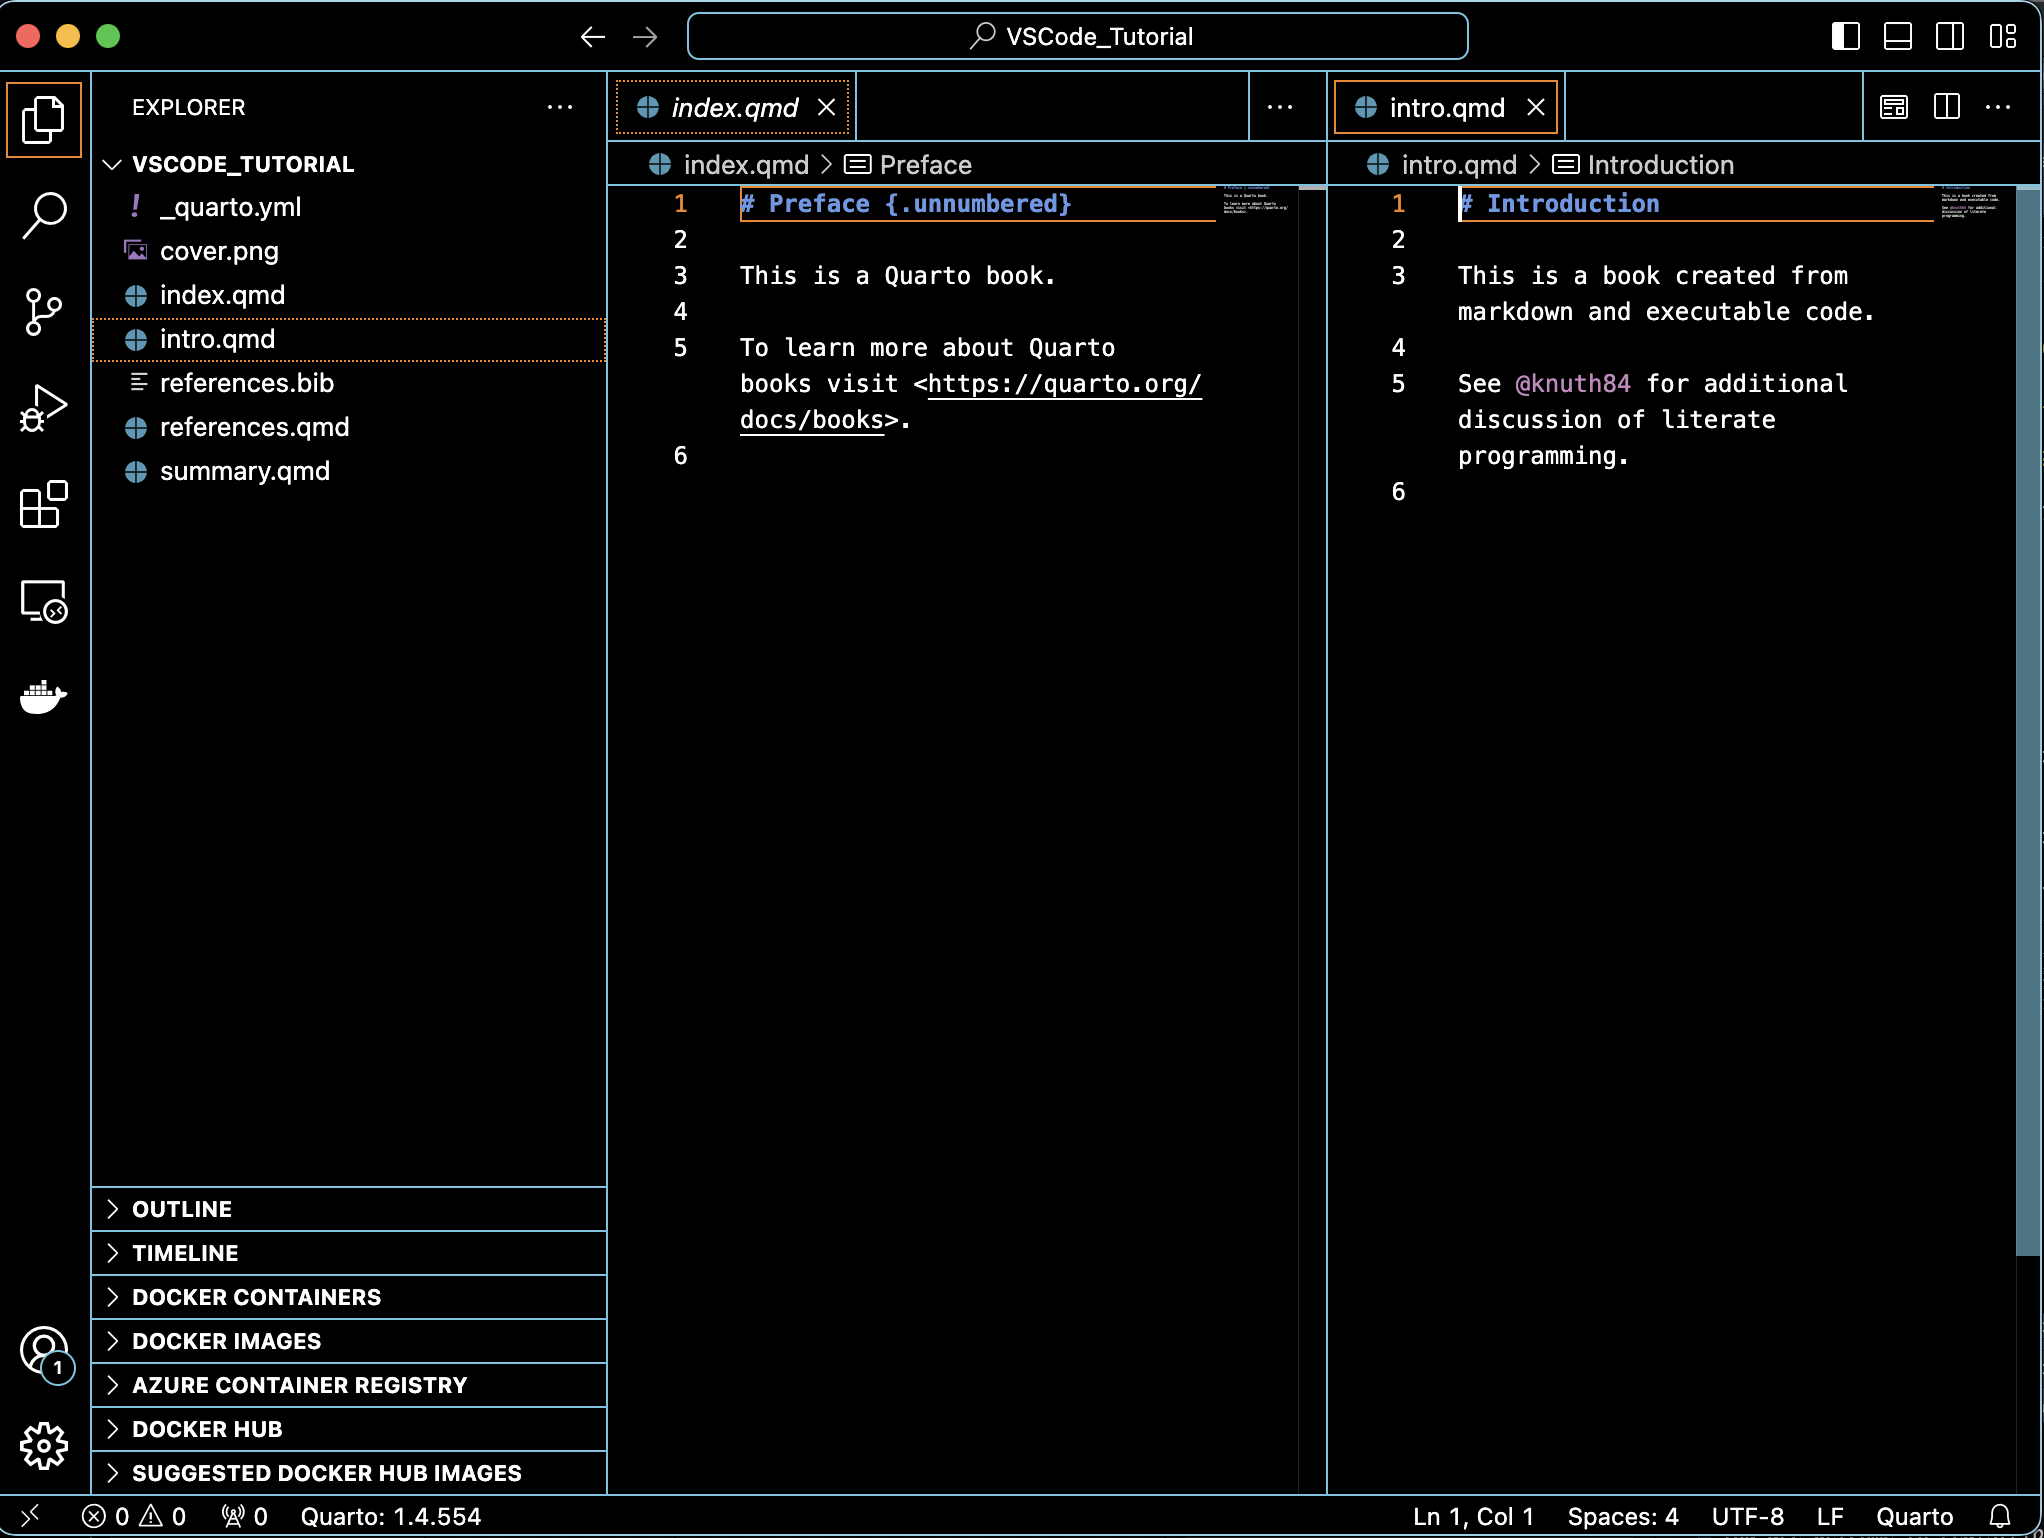The image size is (2044, 1538).
Task: Select encoding via UTF-8 status item
Action: 1747,1516
